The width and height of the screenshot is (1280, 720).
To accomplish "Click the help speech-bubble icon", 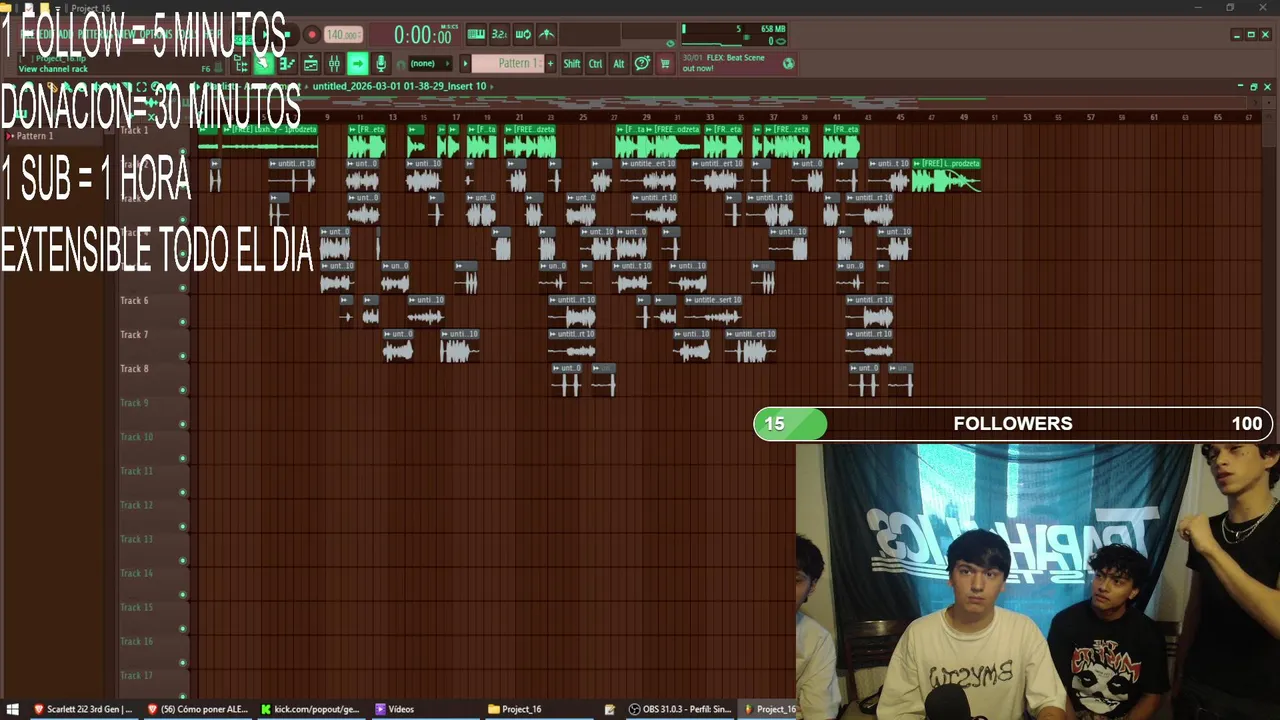I will [642, 64].
